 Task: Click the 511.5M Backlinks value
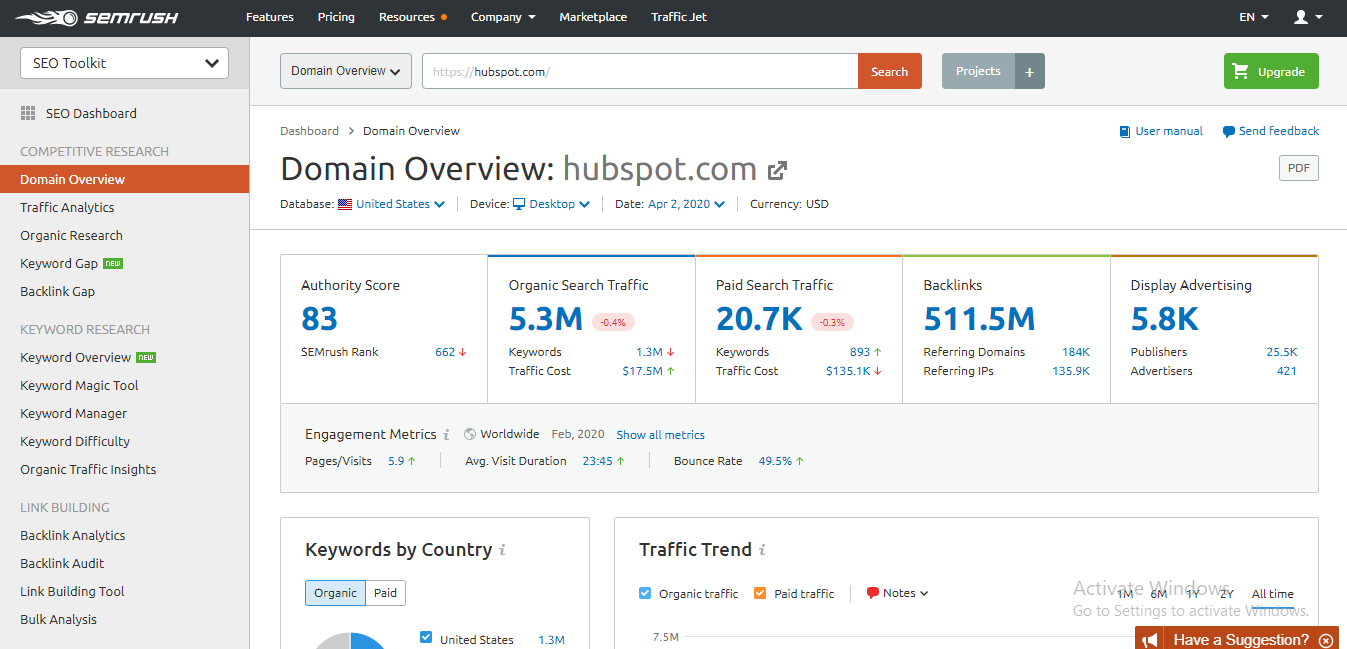(x=979, y=319)
